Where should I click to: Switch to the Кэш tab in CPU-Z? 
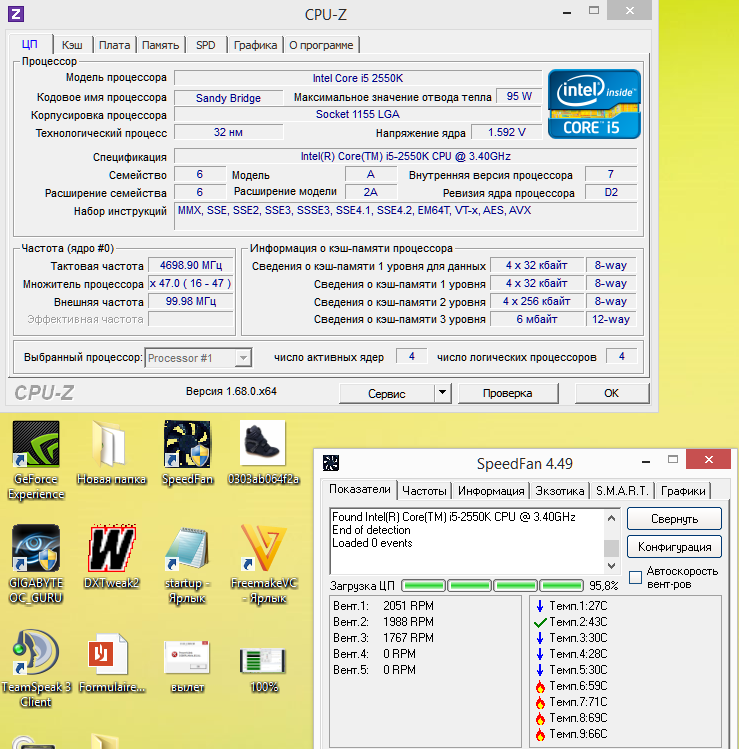(72, 45)
